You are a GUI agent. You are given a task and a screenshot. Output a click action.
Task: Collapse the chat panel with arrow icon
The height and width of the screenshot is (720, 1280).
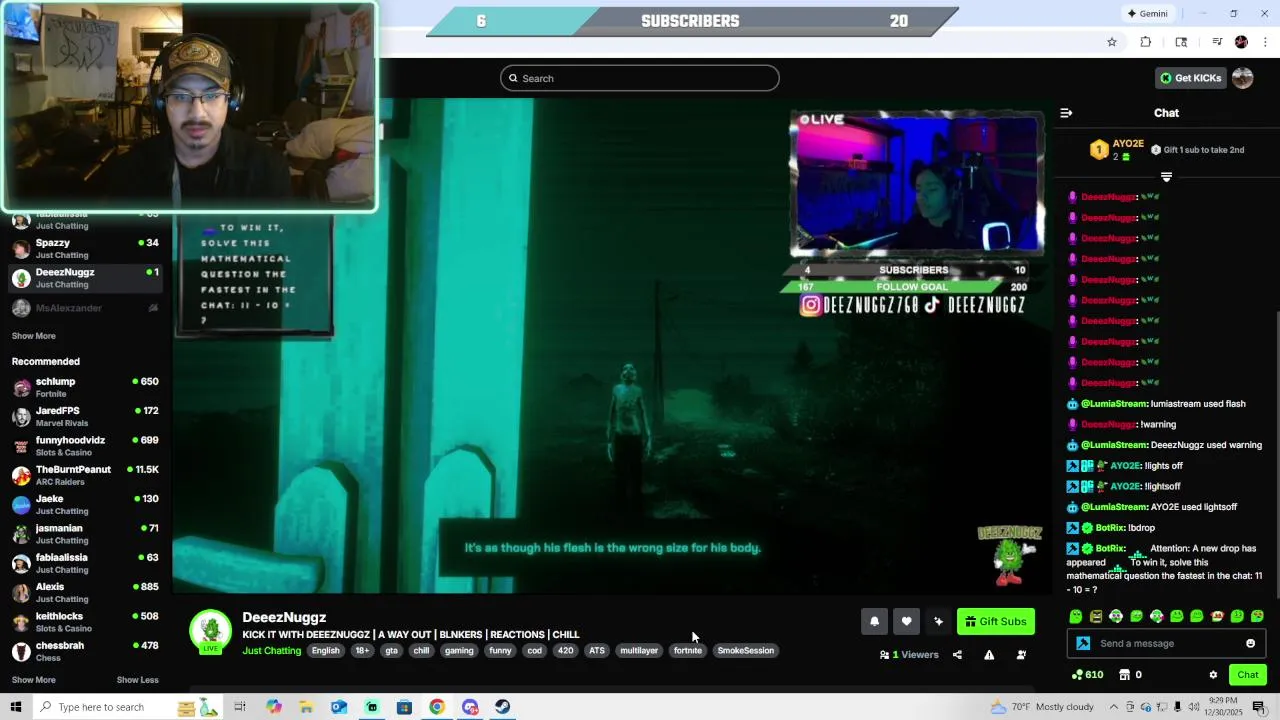tap(1066, 113)
